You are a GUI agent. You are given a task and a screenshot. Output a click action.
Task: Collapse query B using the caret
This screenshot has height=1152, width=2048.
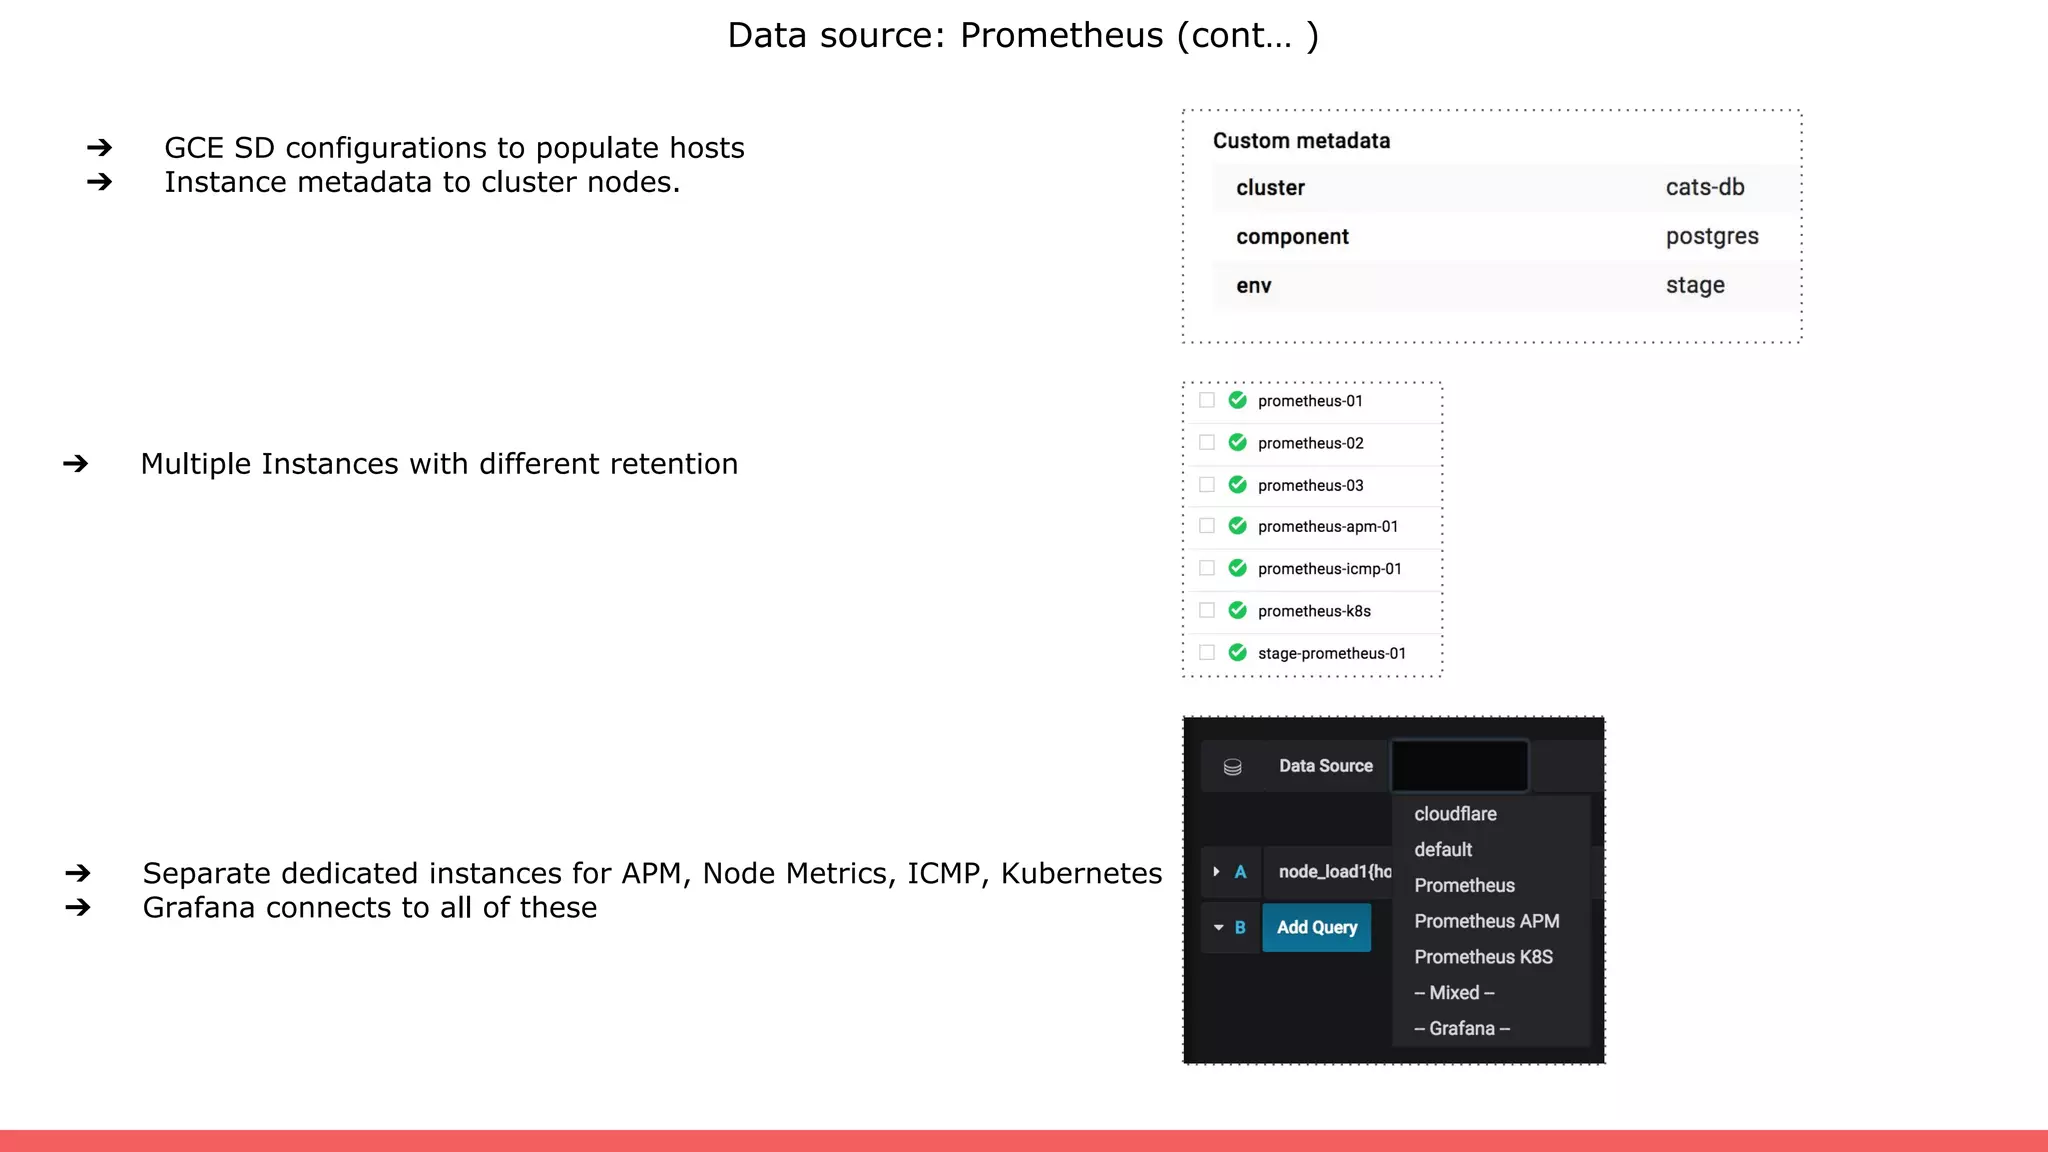1218,928
